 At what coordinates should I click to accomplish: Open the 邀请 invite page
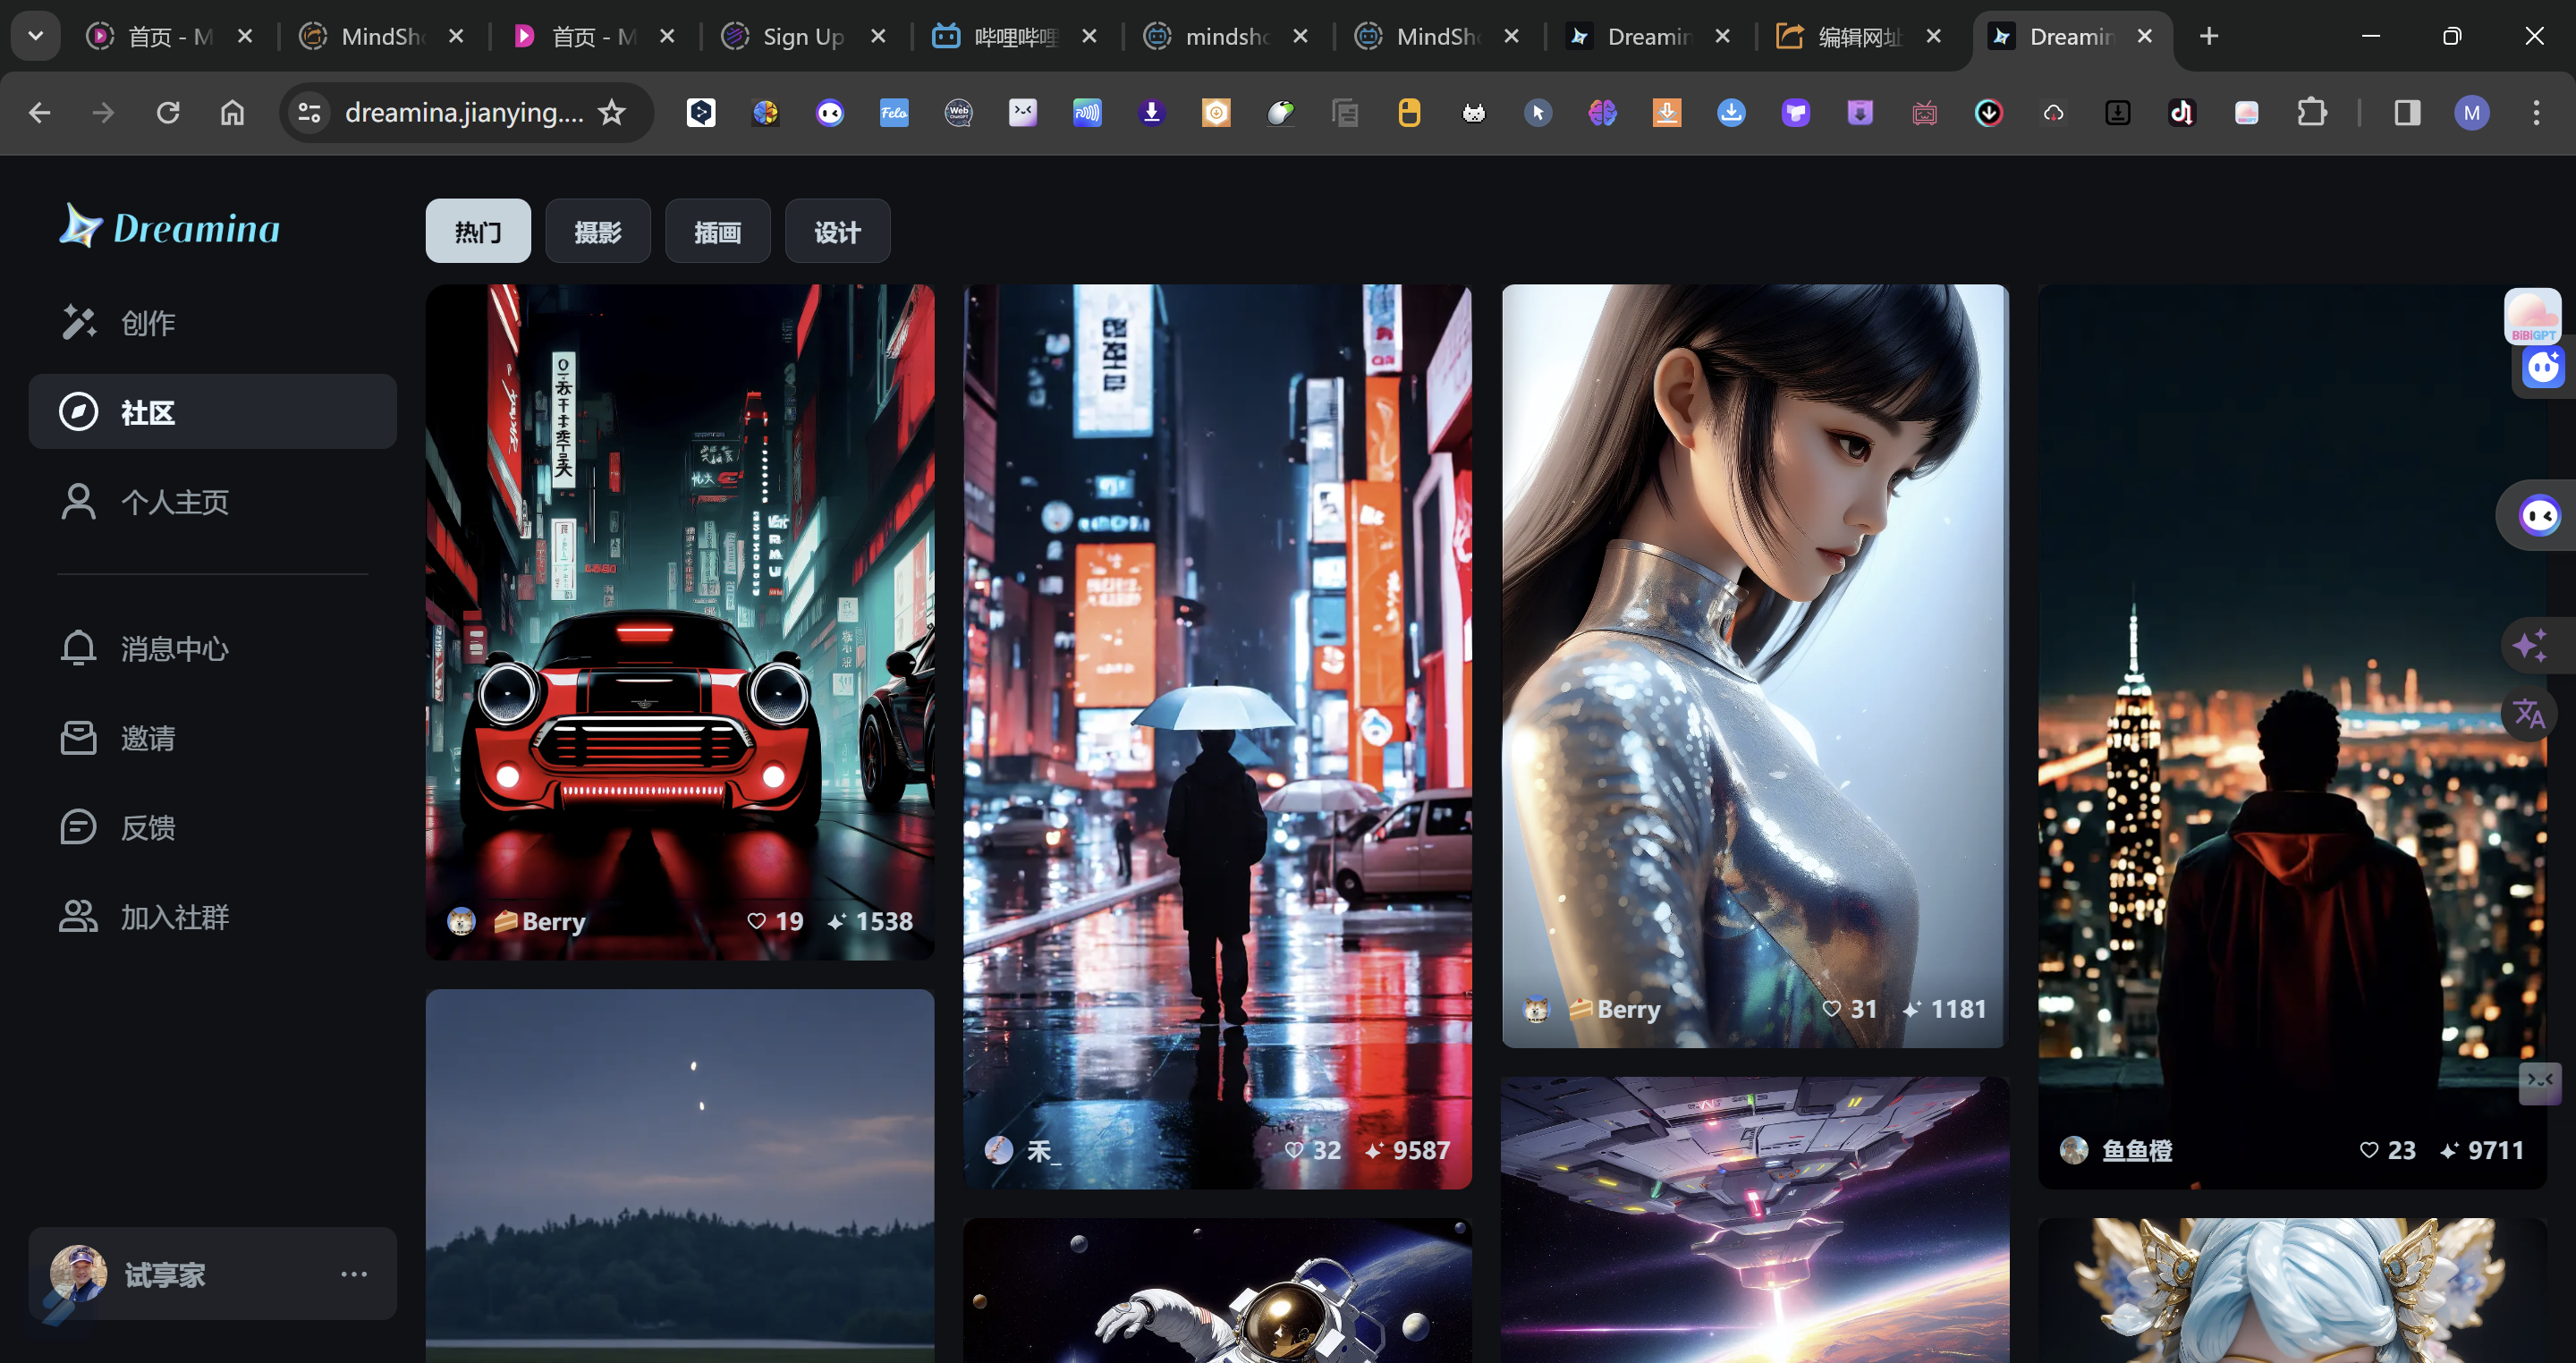tap(147, 738)
